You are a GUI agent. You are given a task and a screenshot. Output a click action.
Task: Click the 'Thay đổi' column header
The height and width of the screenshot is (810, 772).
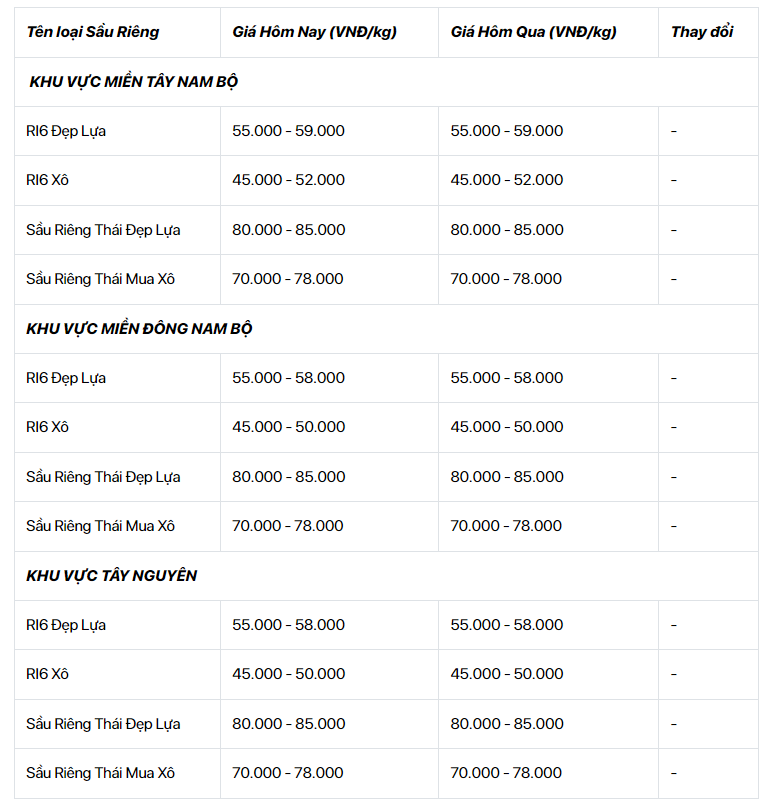pos(702,32)
